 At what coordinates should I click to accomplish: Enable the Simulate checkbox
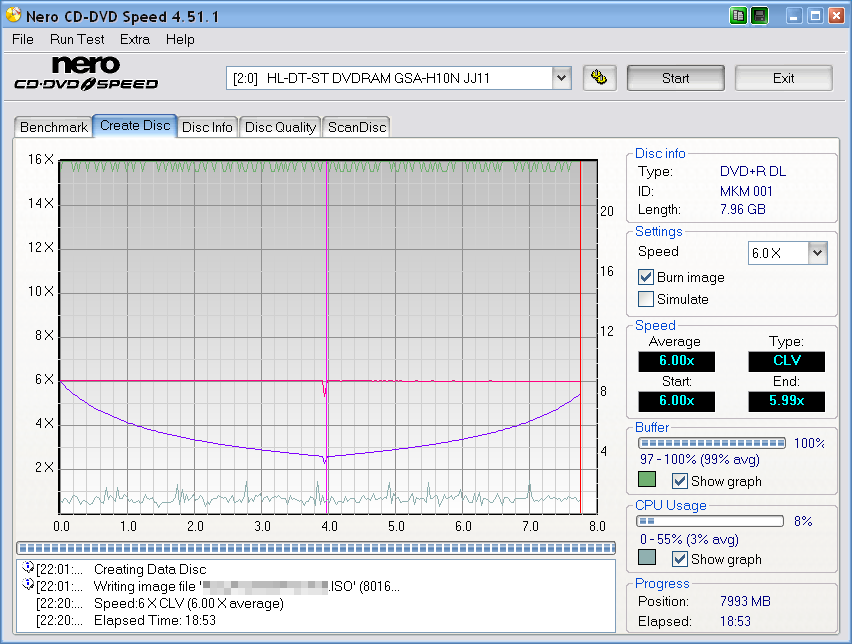coord(646,299)
